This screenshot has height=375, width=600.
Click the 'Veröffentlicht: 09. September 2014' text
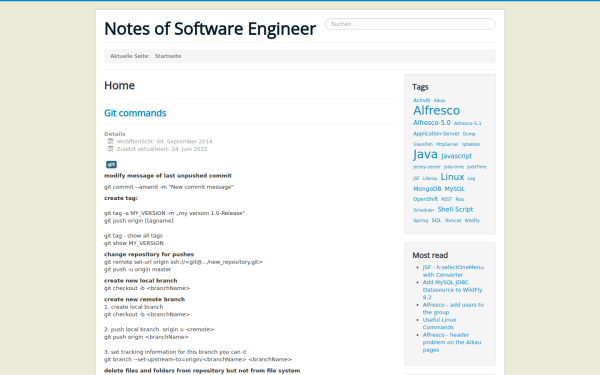tap(165, 142)
